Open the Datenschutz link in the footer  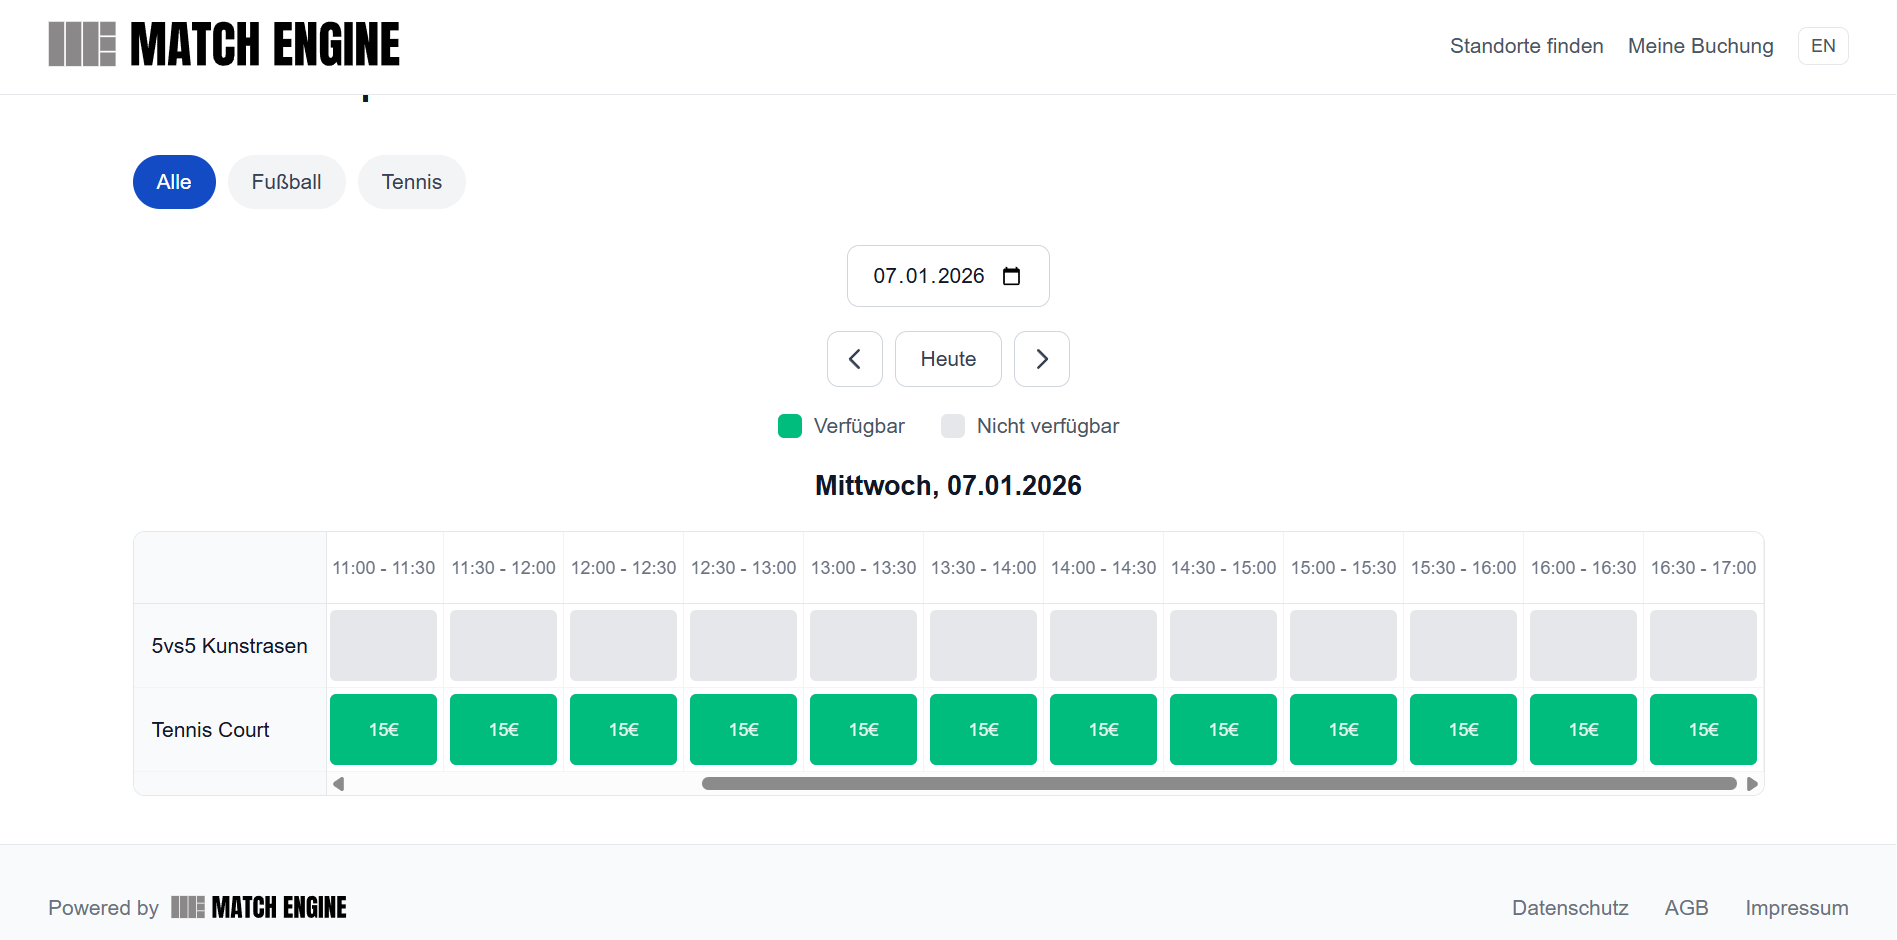[1569, 907]
